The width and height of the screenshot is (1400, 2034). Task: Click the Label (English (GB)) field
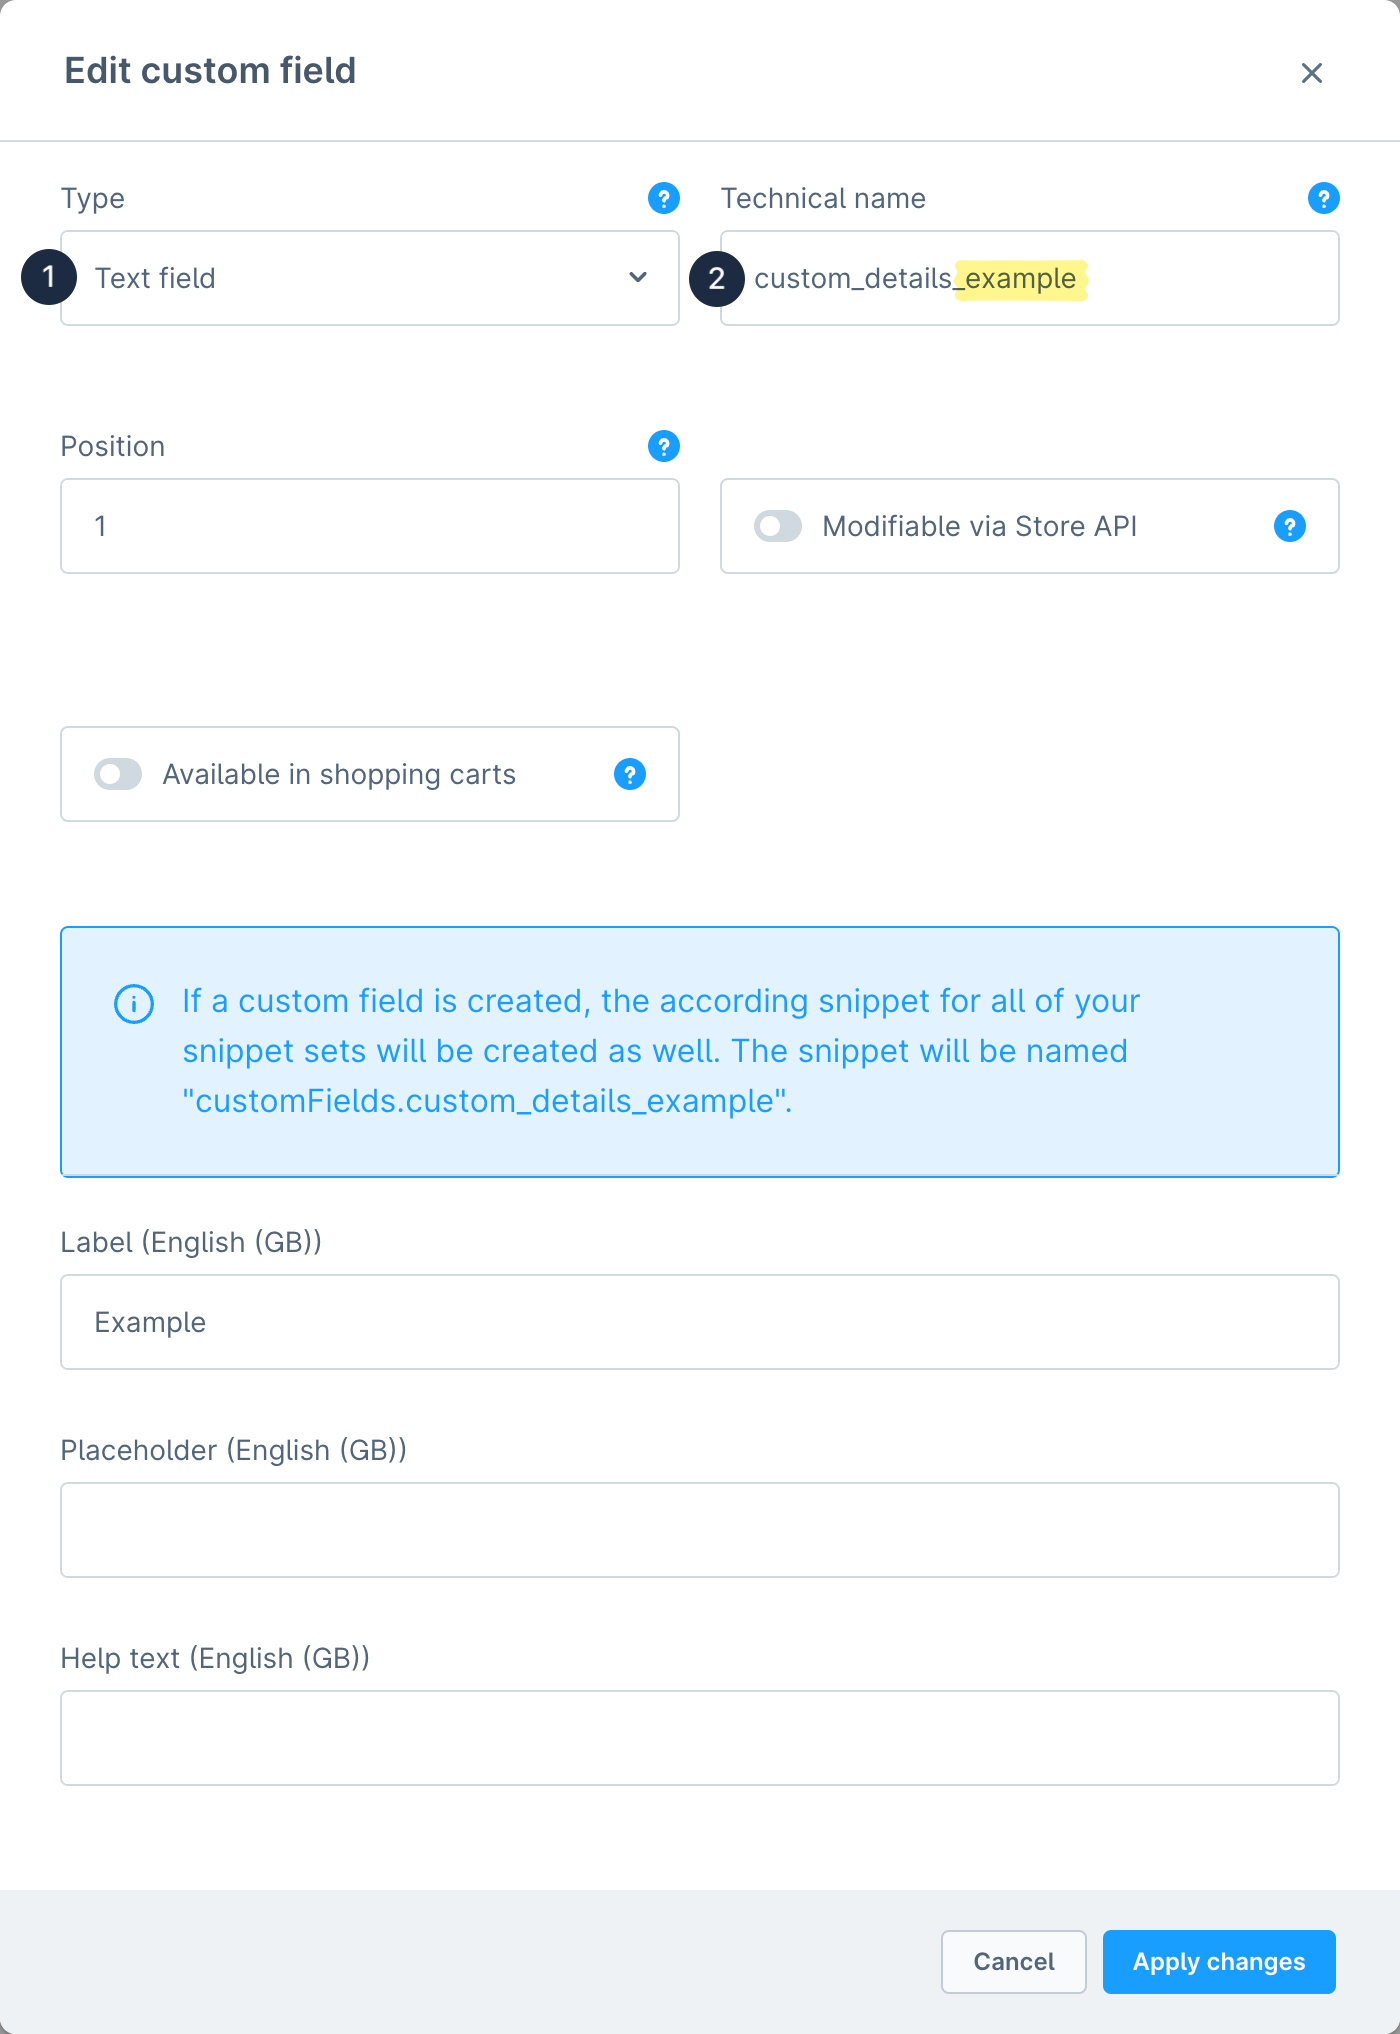coord(700,1322)
